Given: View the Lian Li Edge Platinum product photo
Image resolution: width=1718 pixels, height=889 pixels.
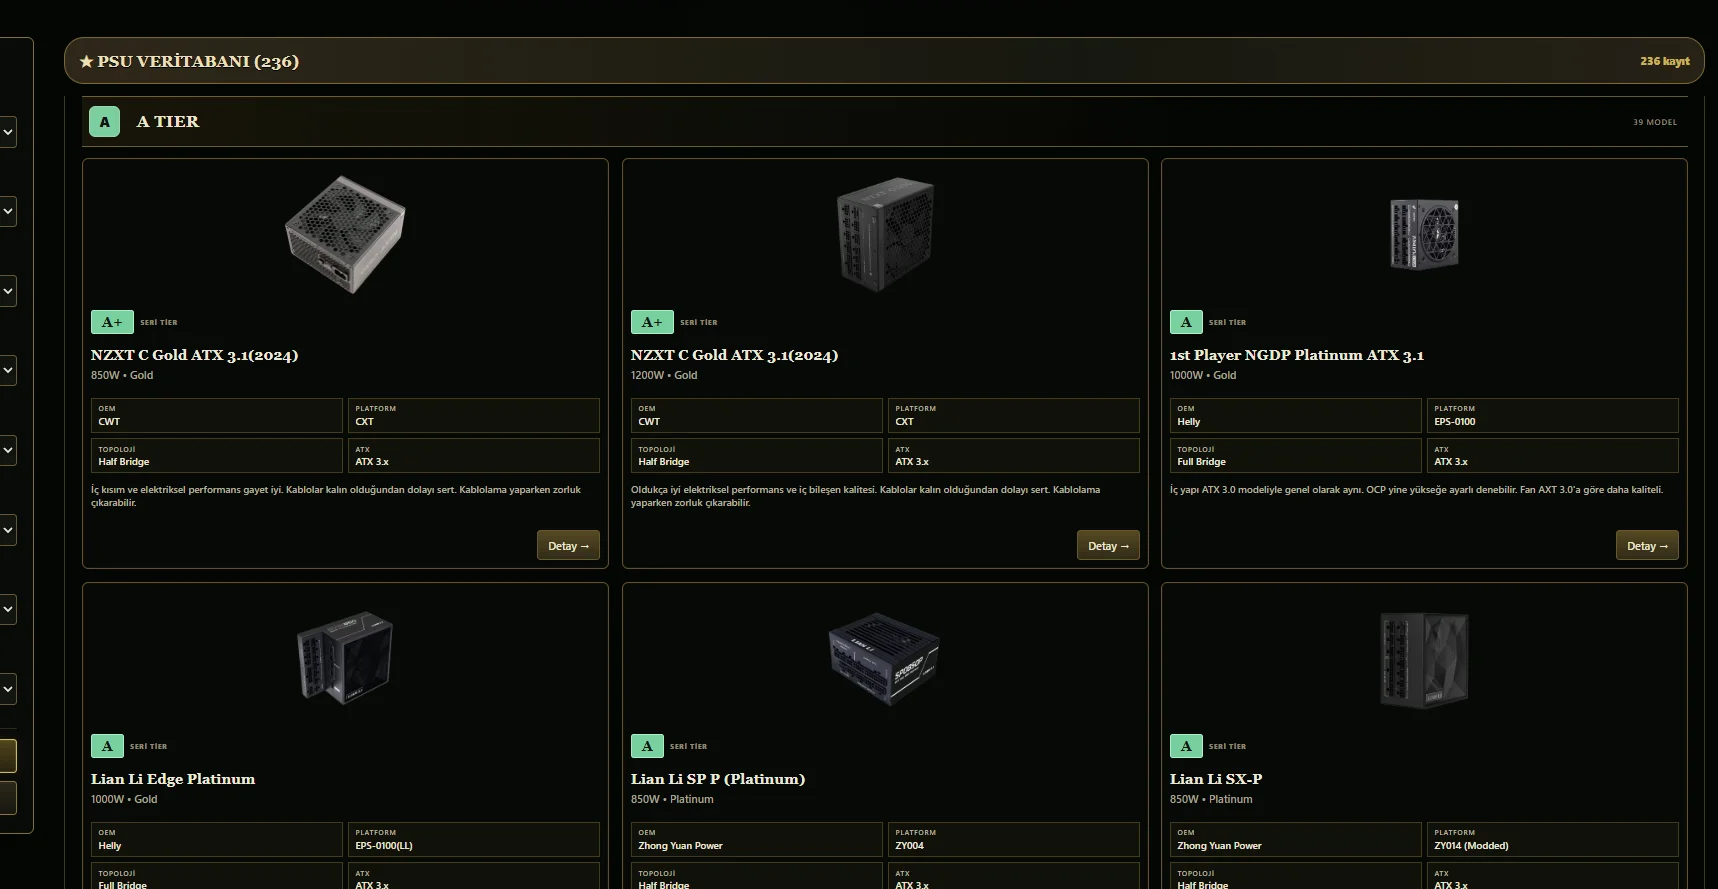Looking at the screenshot, I should (x=345, y=658).
